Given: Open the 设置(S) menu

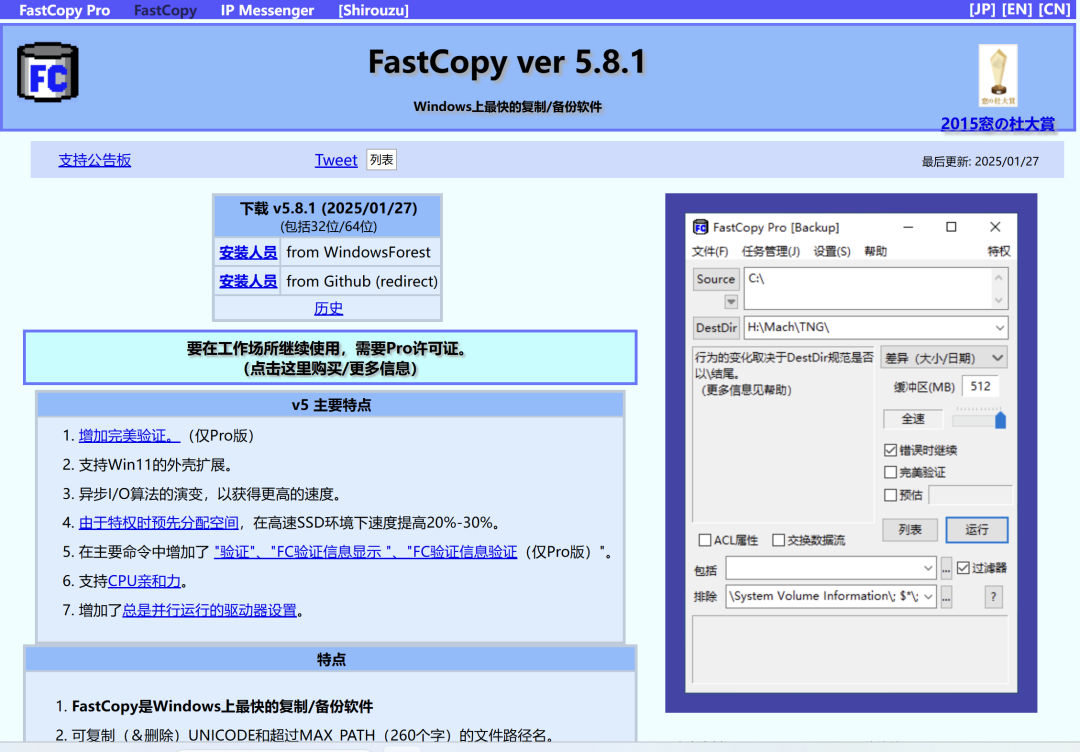Looking at the screenshot, I should click(x=831, y=251).
